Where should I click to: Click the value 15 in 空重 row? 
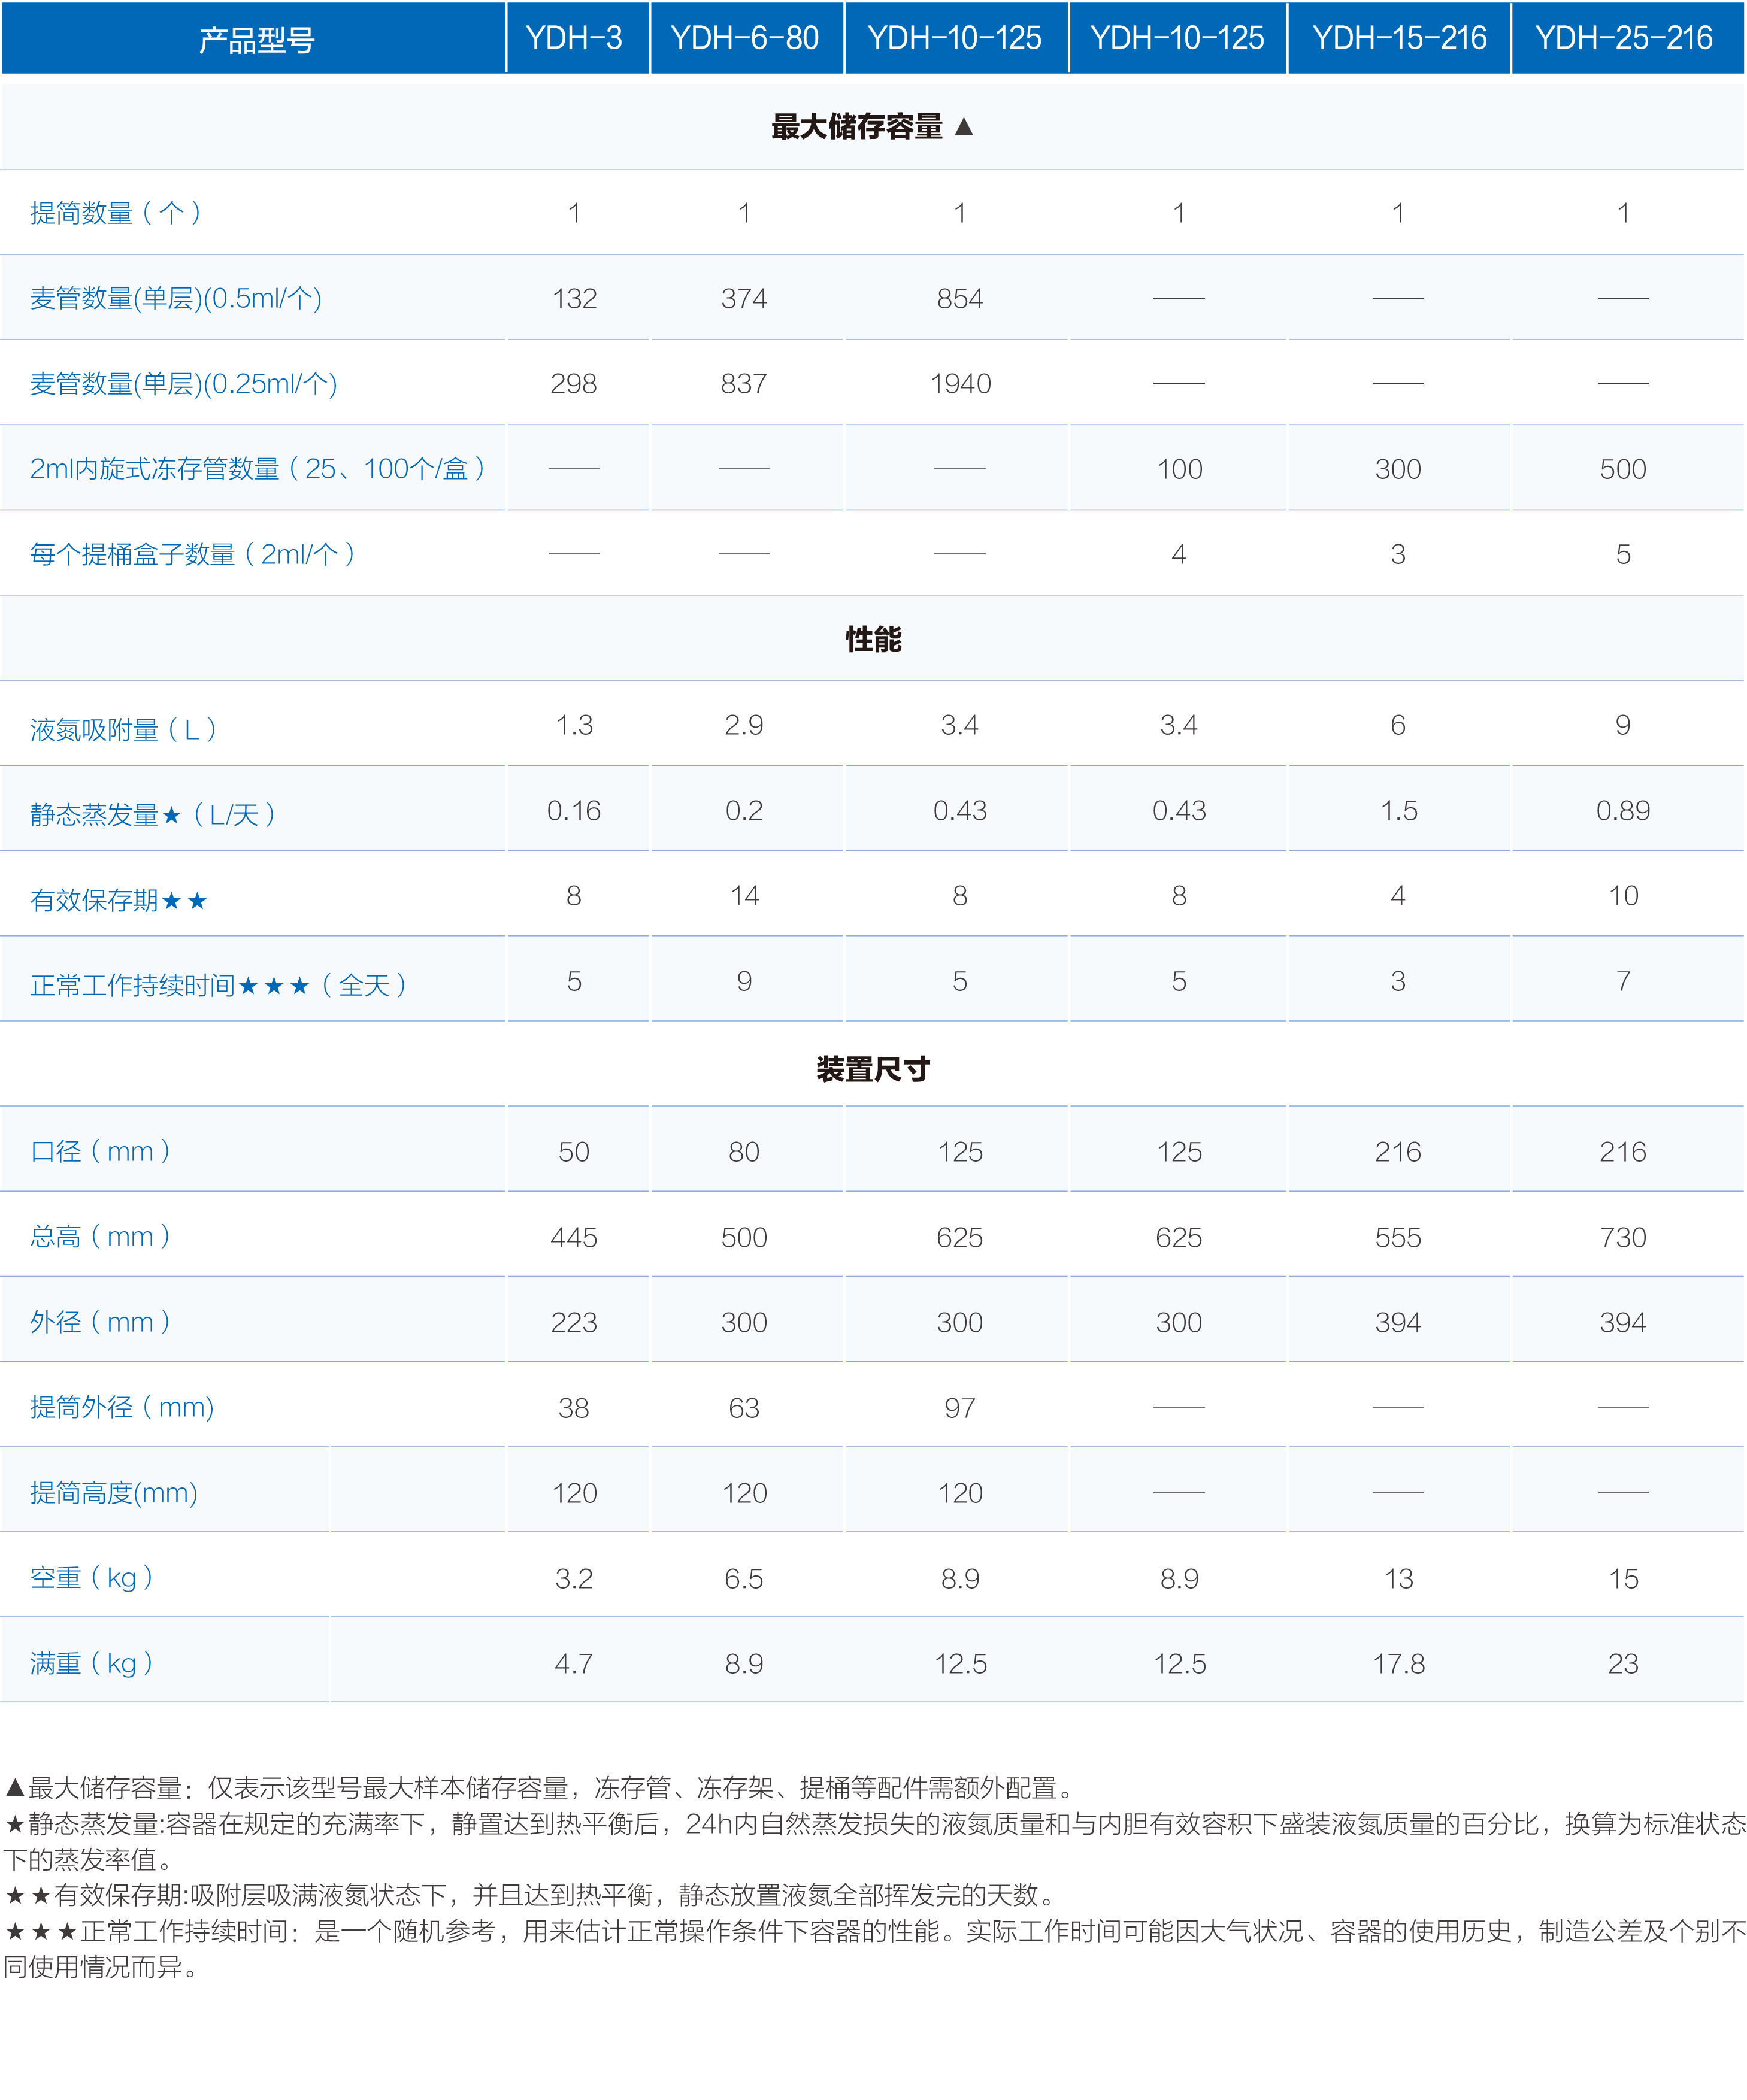point(1624,1579)
